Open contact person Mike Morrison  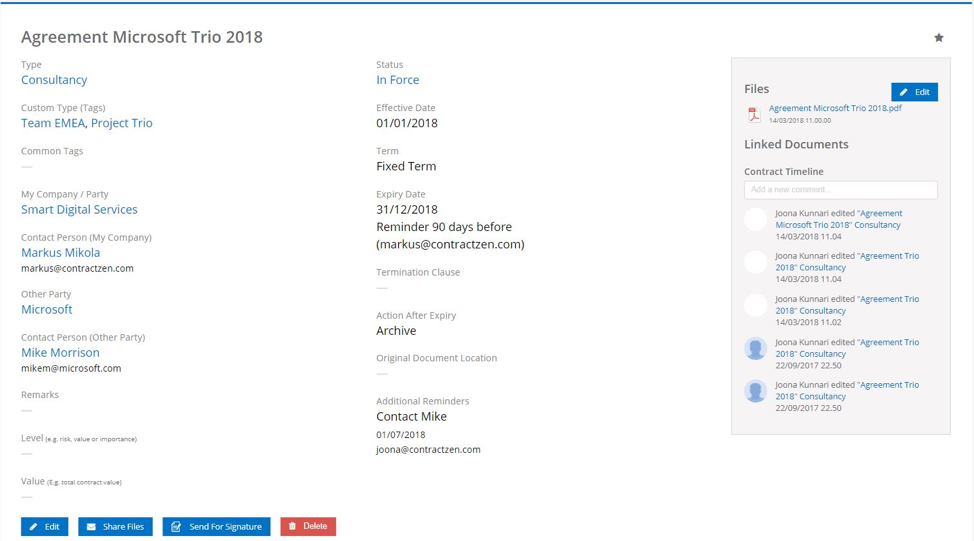tap(60, 352)
